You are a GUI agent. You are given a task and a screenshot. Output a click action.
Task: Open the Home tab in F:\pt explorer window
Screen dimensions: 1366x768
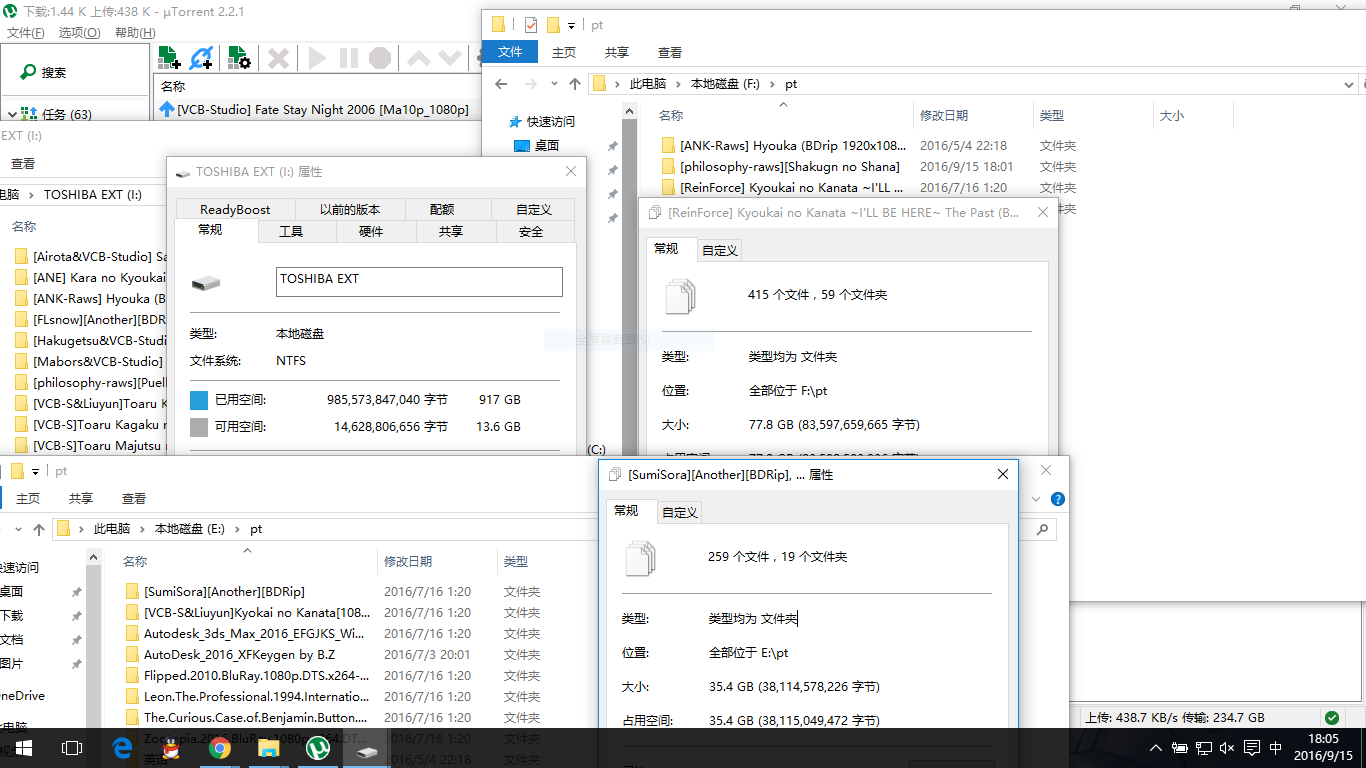[x=564, y=52]
